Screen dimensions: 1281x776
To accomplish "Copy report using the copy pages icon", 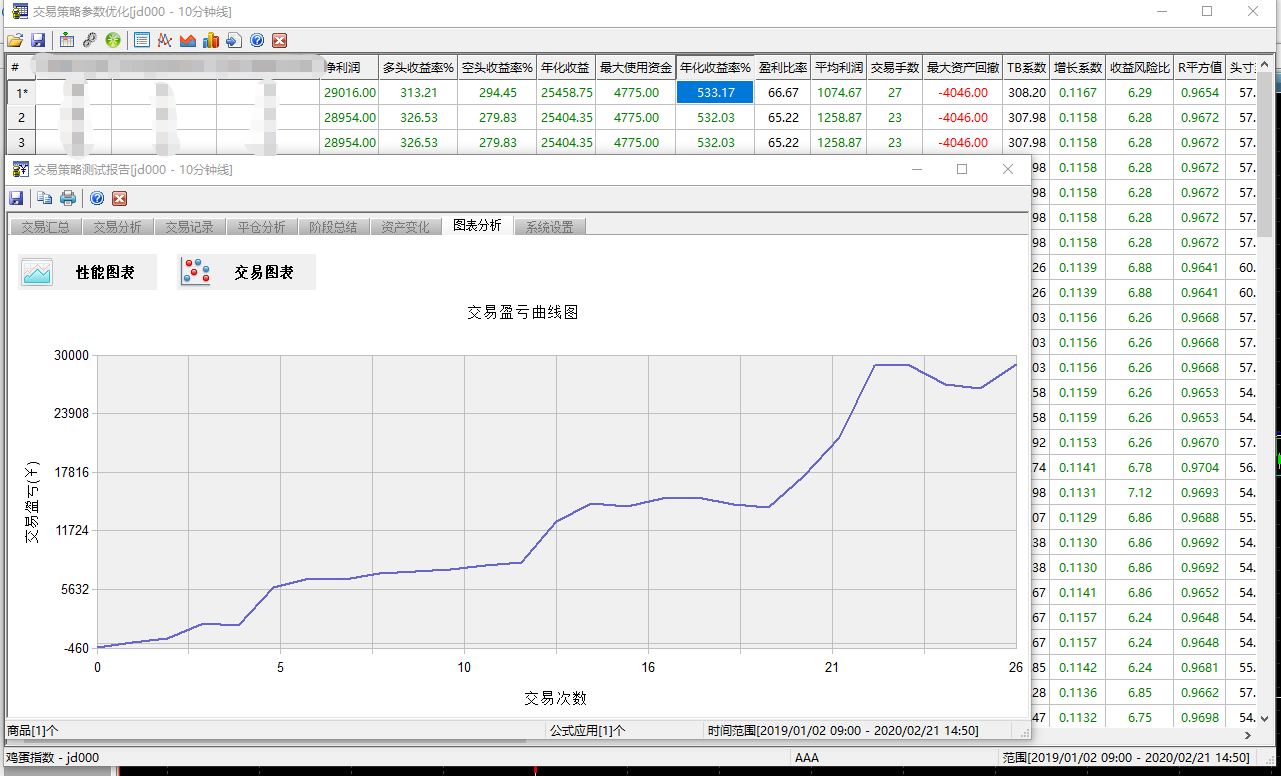I will click(45, 198).
